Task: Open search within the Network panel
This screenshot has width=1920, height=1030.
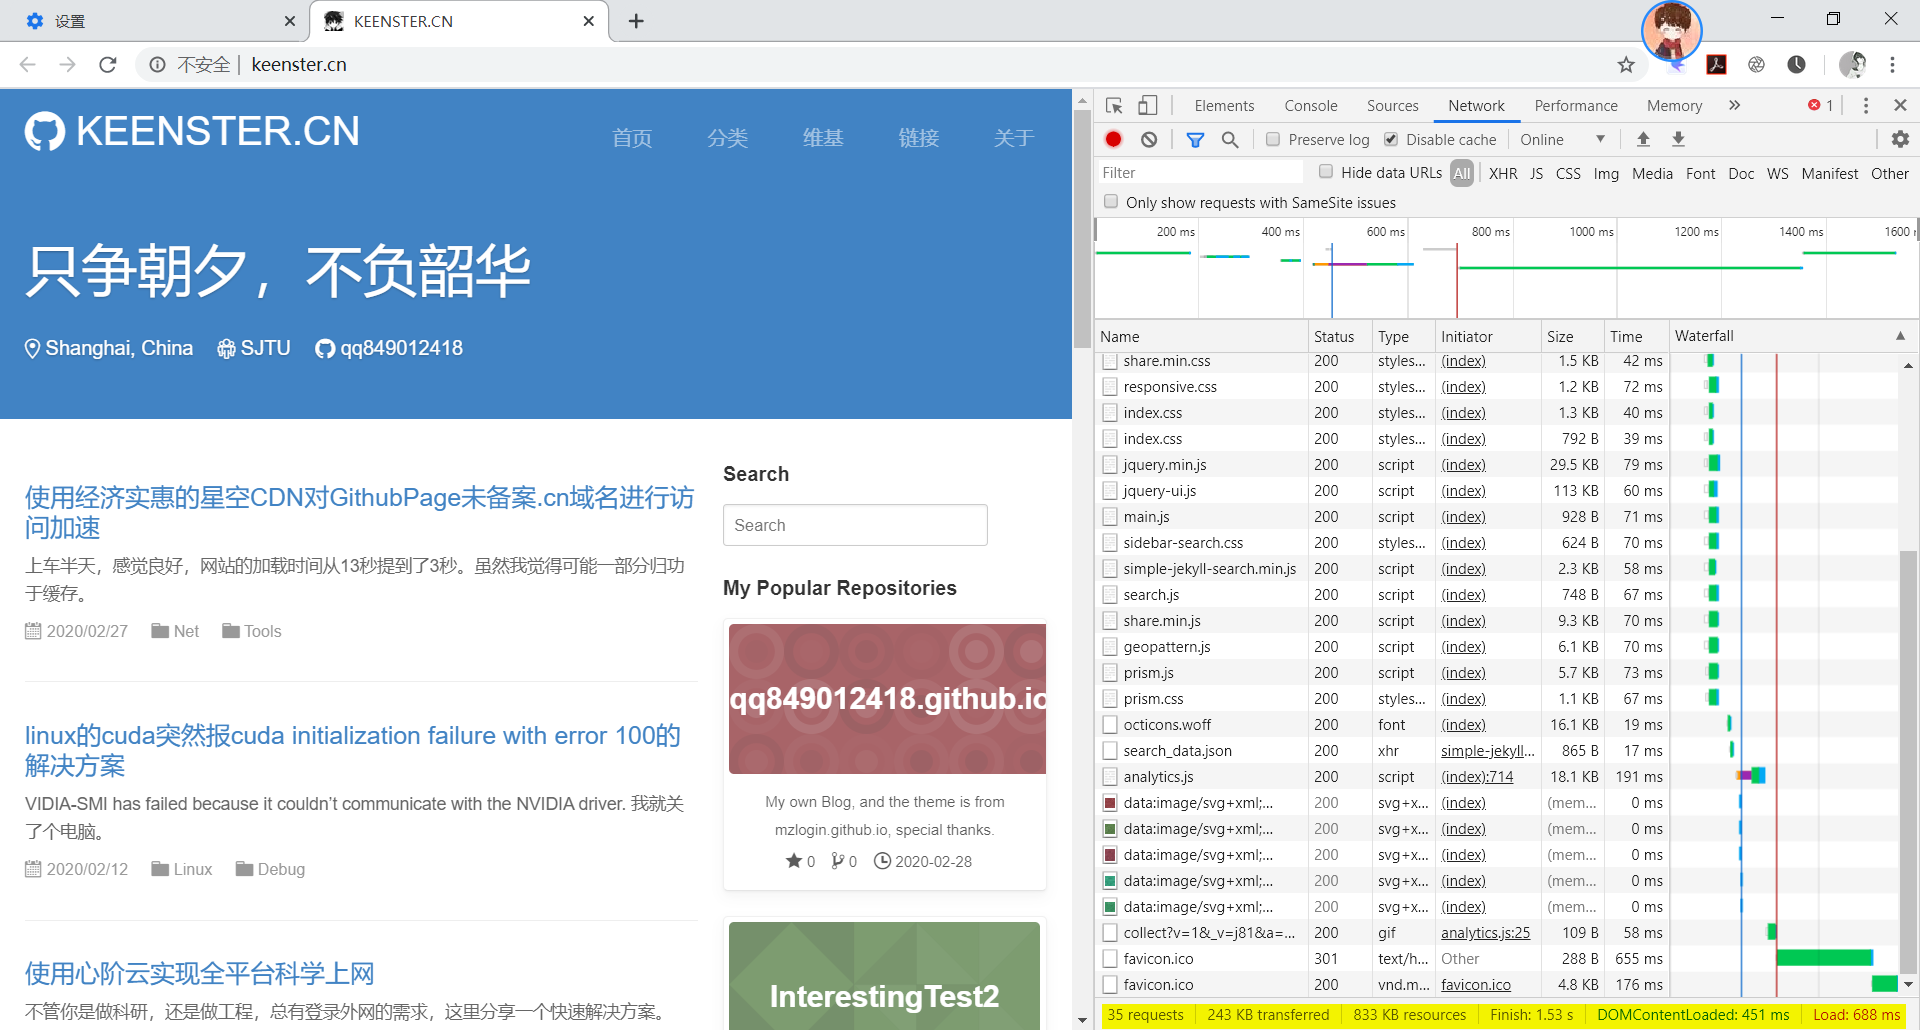Action: point(1231,139)
